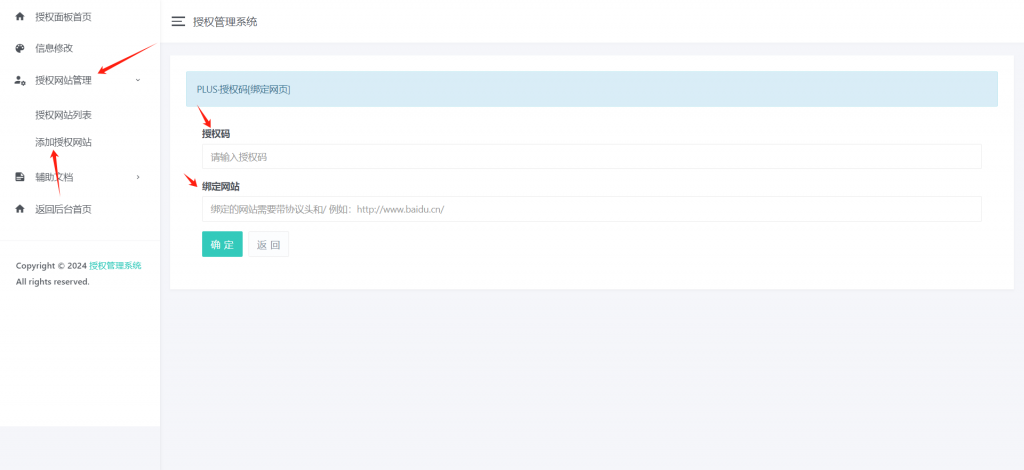Viewport: 1024px width, 470px height.
Task: Click the PLUS-授权码[绑定网页] banner
Action: click(x=591, y=89)
